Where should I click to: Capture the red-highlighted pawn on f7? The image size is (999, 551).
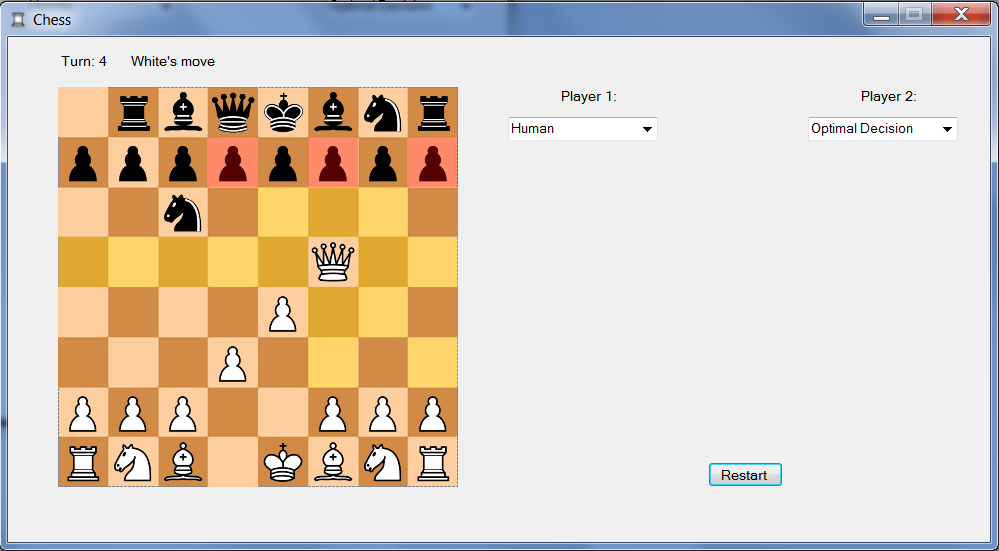[x=333, y=162]
